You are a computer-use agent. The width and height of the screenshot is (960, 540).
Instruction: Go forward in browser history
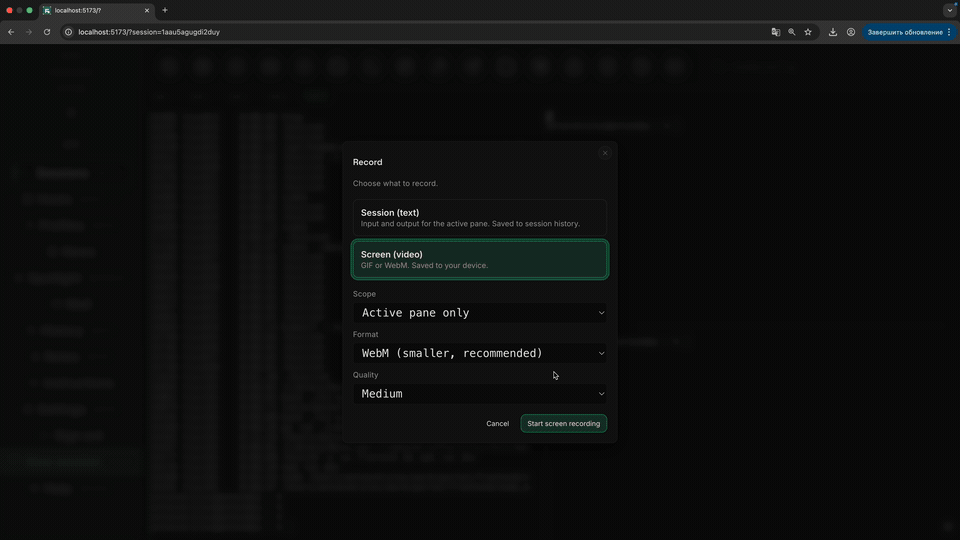click(29, 32)
